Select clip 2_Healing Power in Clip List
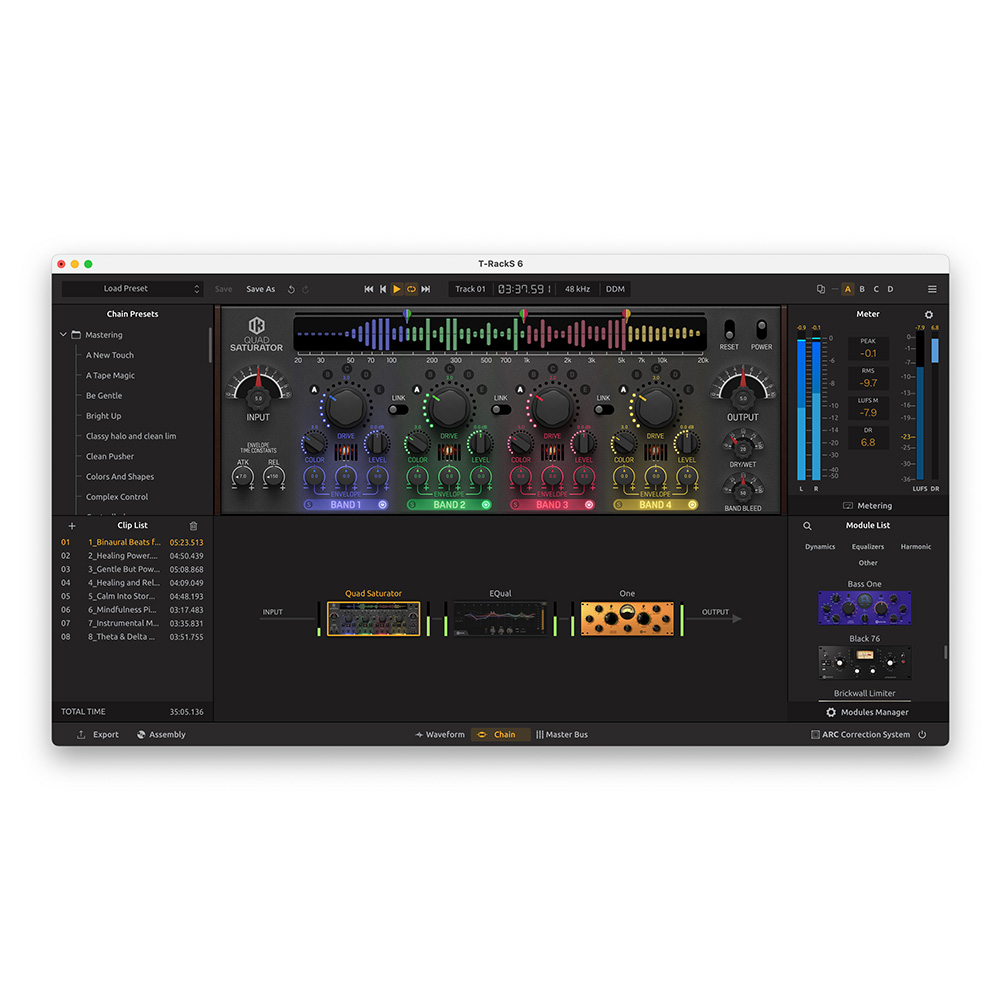 point(133,556)
